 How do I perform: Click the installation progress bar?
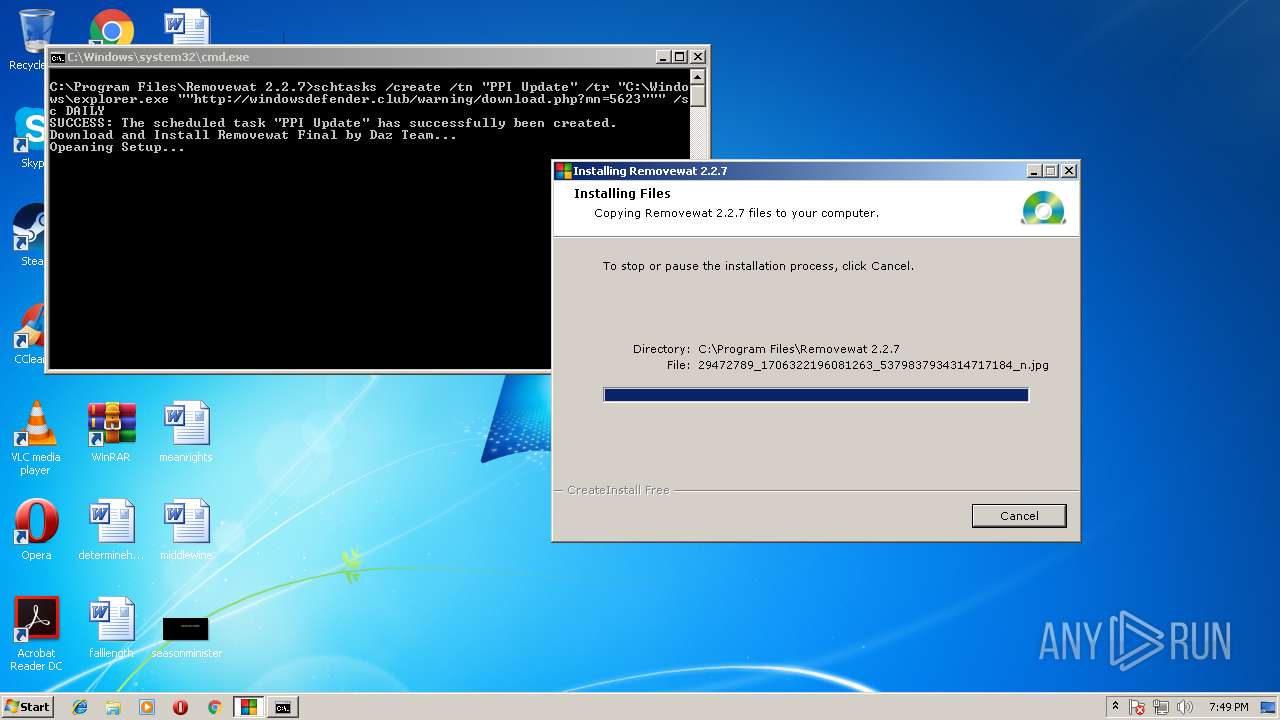pyautogui.click(x=816, y=395)
